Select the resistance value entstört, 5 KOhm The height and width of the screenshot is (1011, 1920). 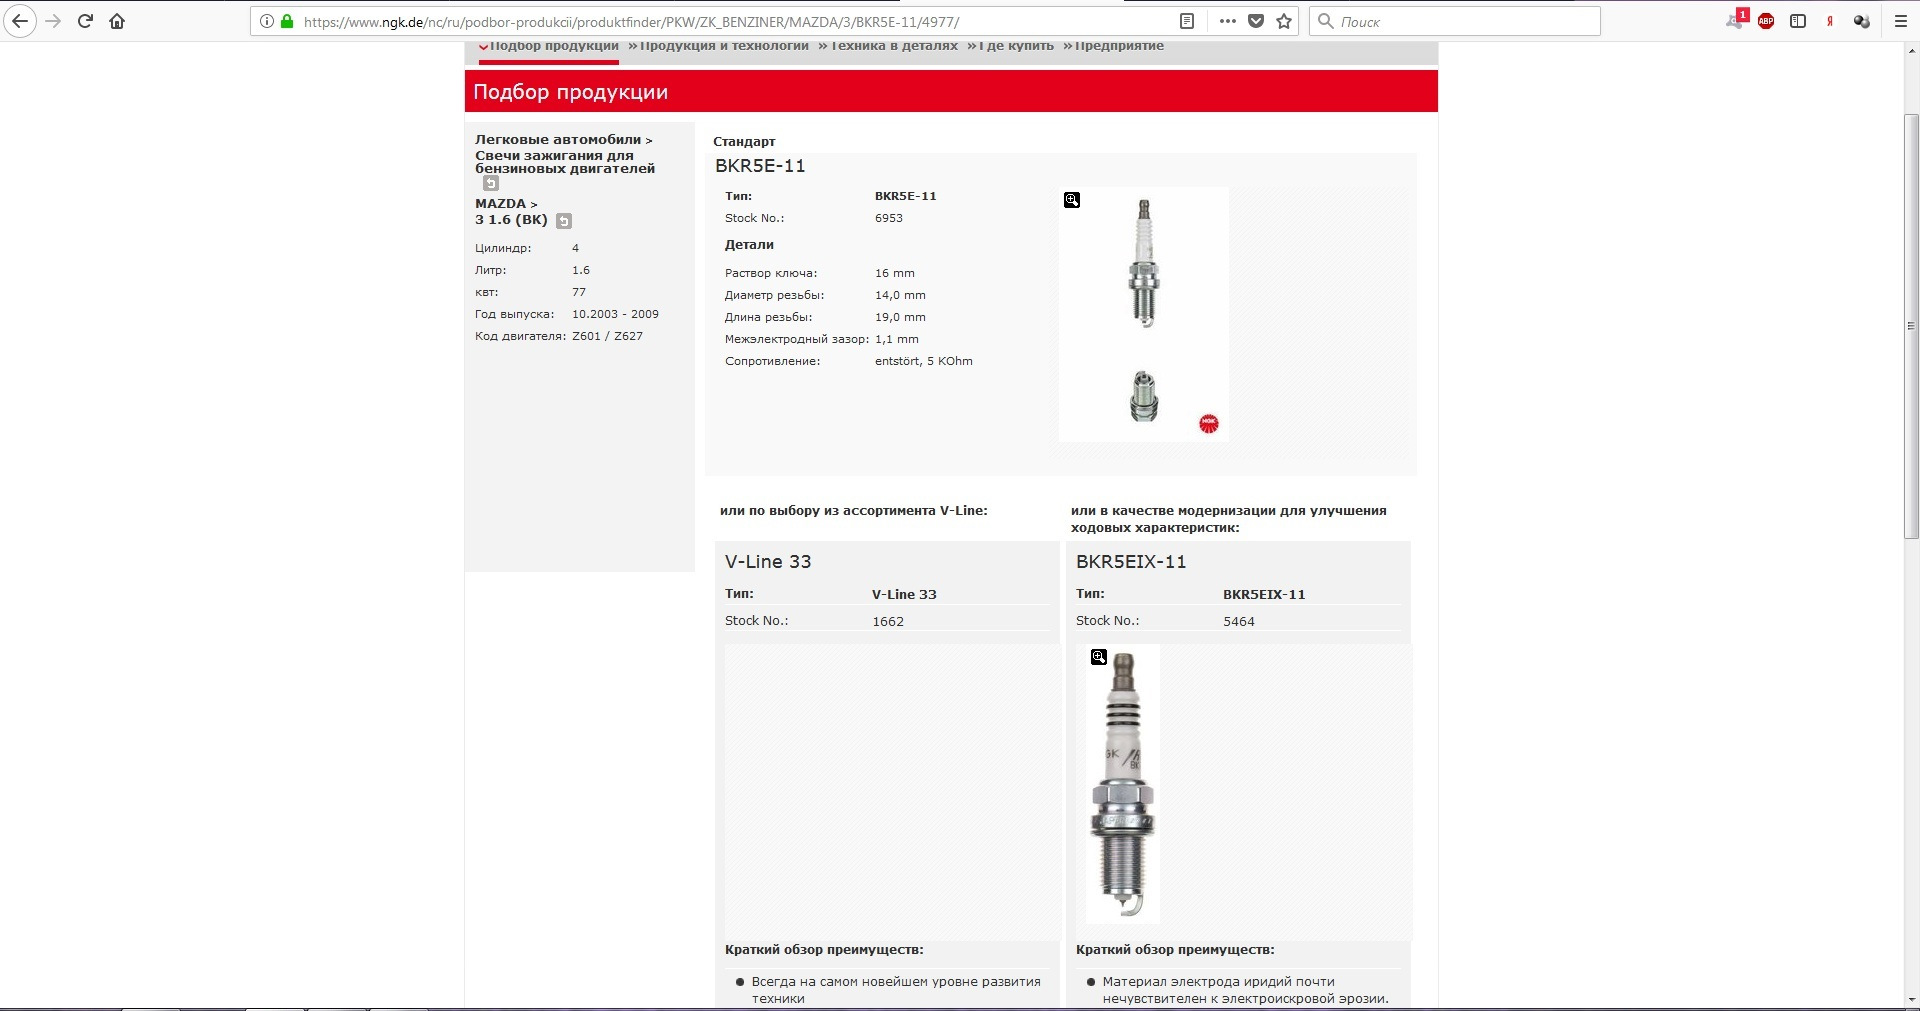pos(924,361)
